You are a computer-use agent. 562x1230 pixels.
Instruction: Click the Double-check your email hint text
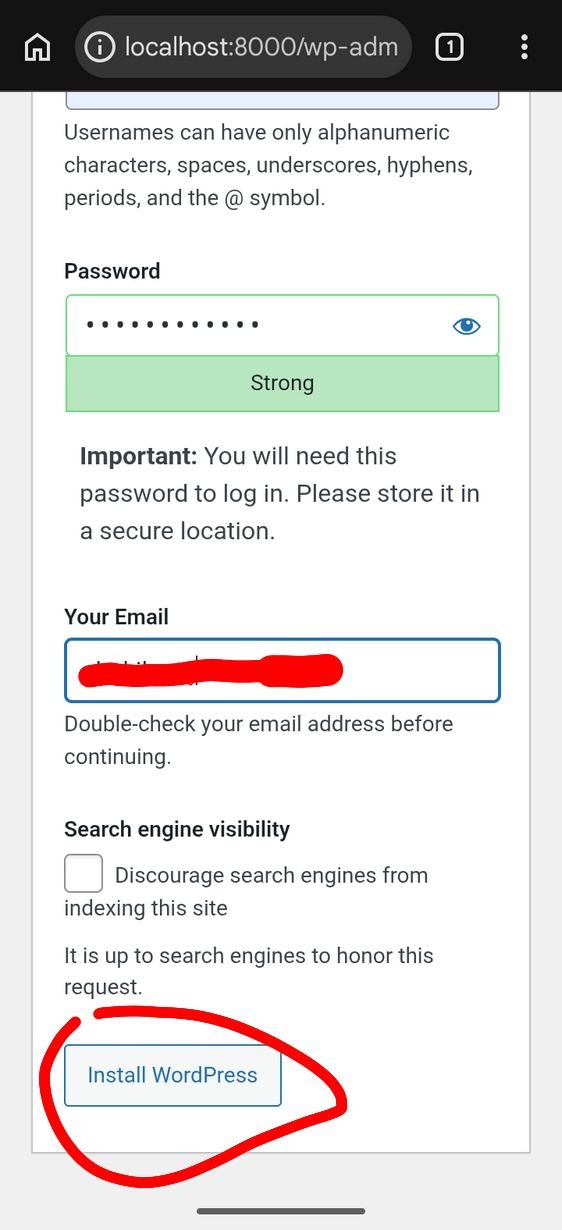point(259,740)
